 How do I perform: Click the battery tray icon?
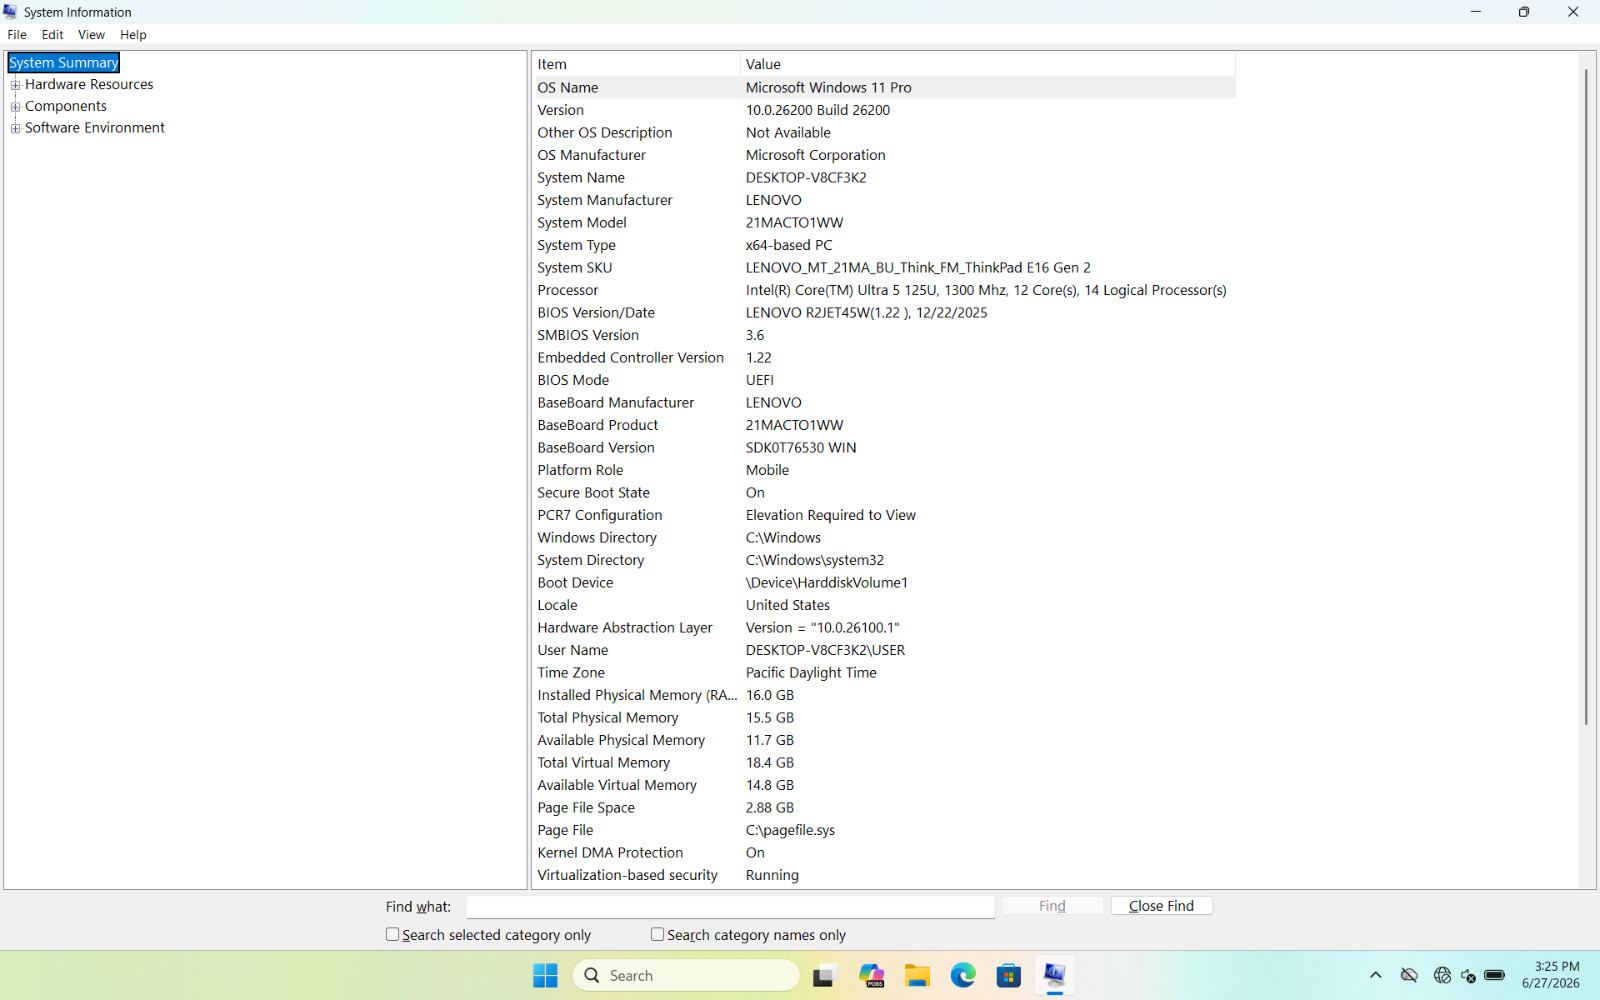pos(1495,975)
